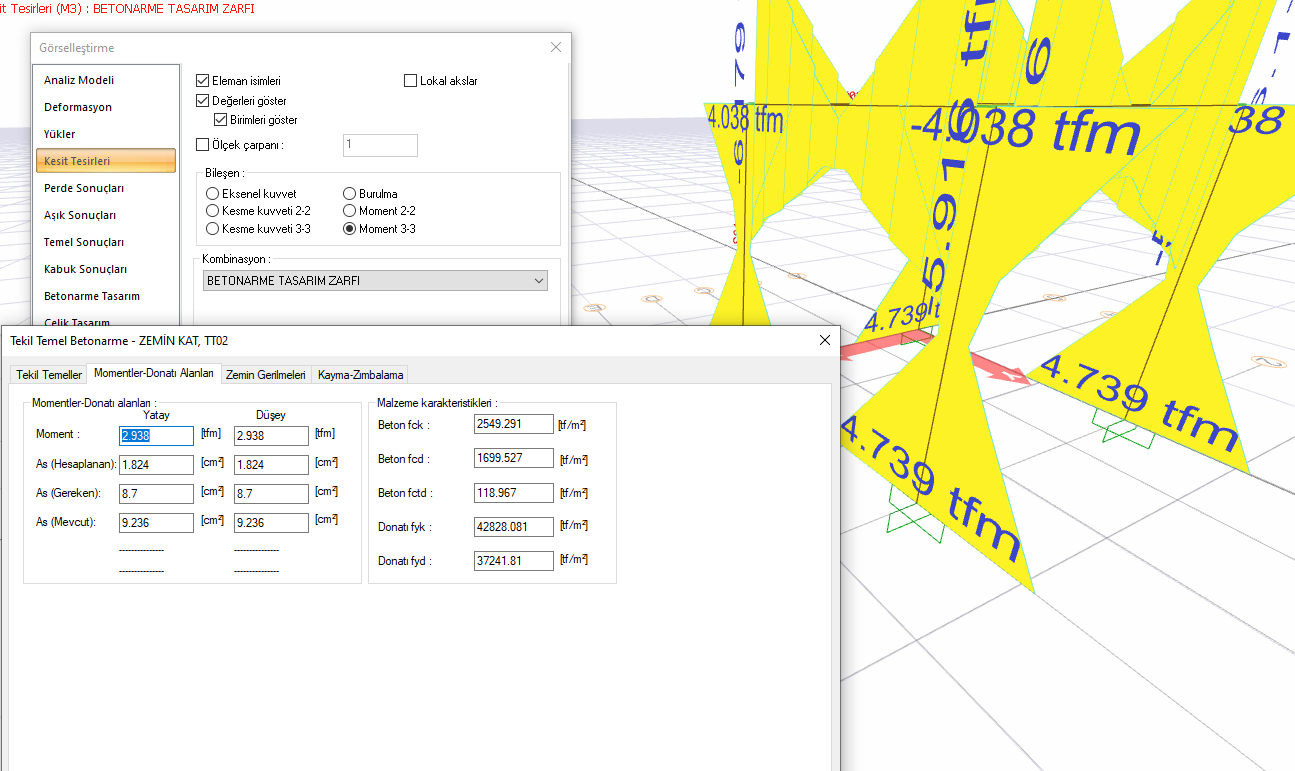The image size is (1295, 771).
Task: Uncheck the Değerleri göster checkbox
Action: [203, 101]
